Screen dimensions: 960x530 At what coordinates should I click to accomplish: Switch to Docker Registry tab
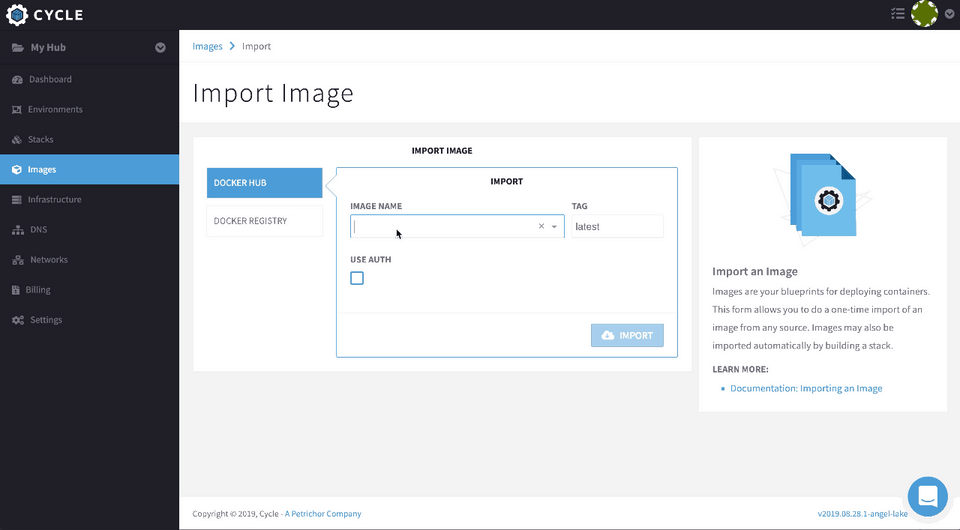coord(264,221)
